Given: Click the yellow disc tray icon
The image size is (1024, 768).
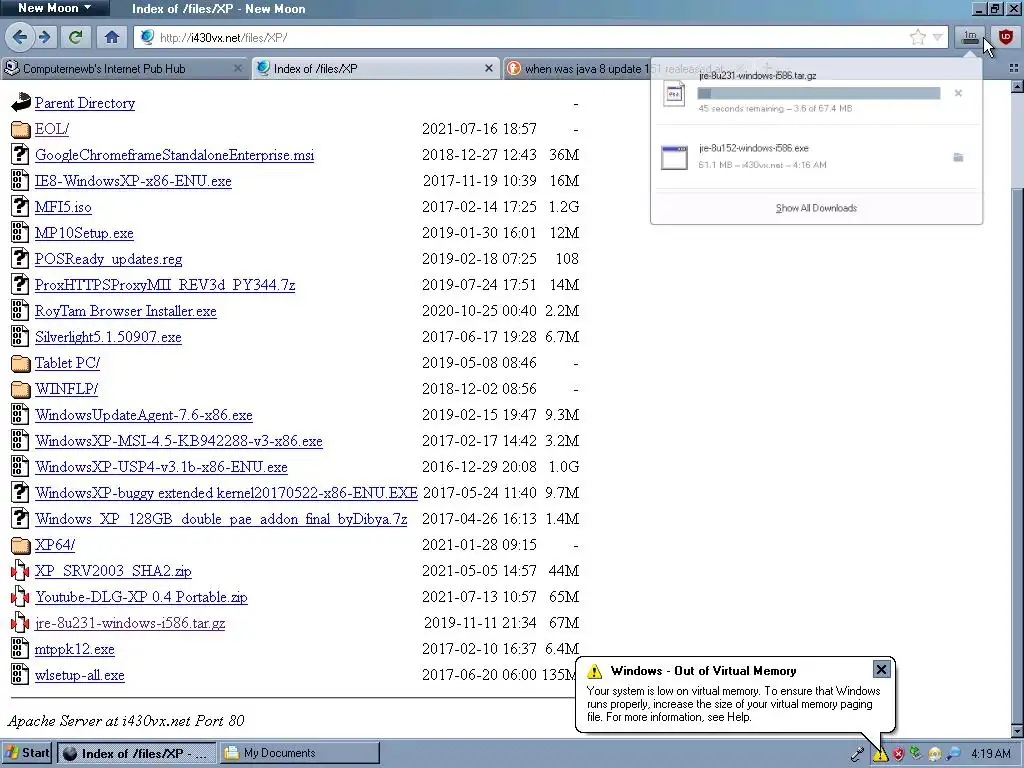Looking at the screenshot, I should coord(935,754).
